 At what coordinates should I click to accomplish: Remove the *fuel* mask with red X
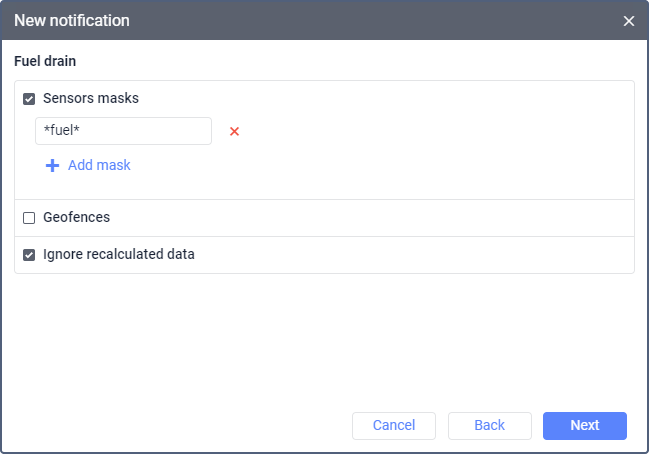point(235,131)
